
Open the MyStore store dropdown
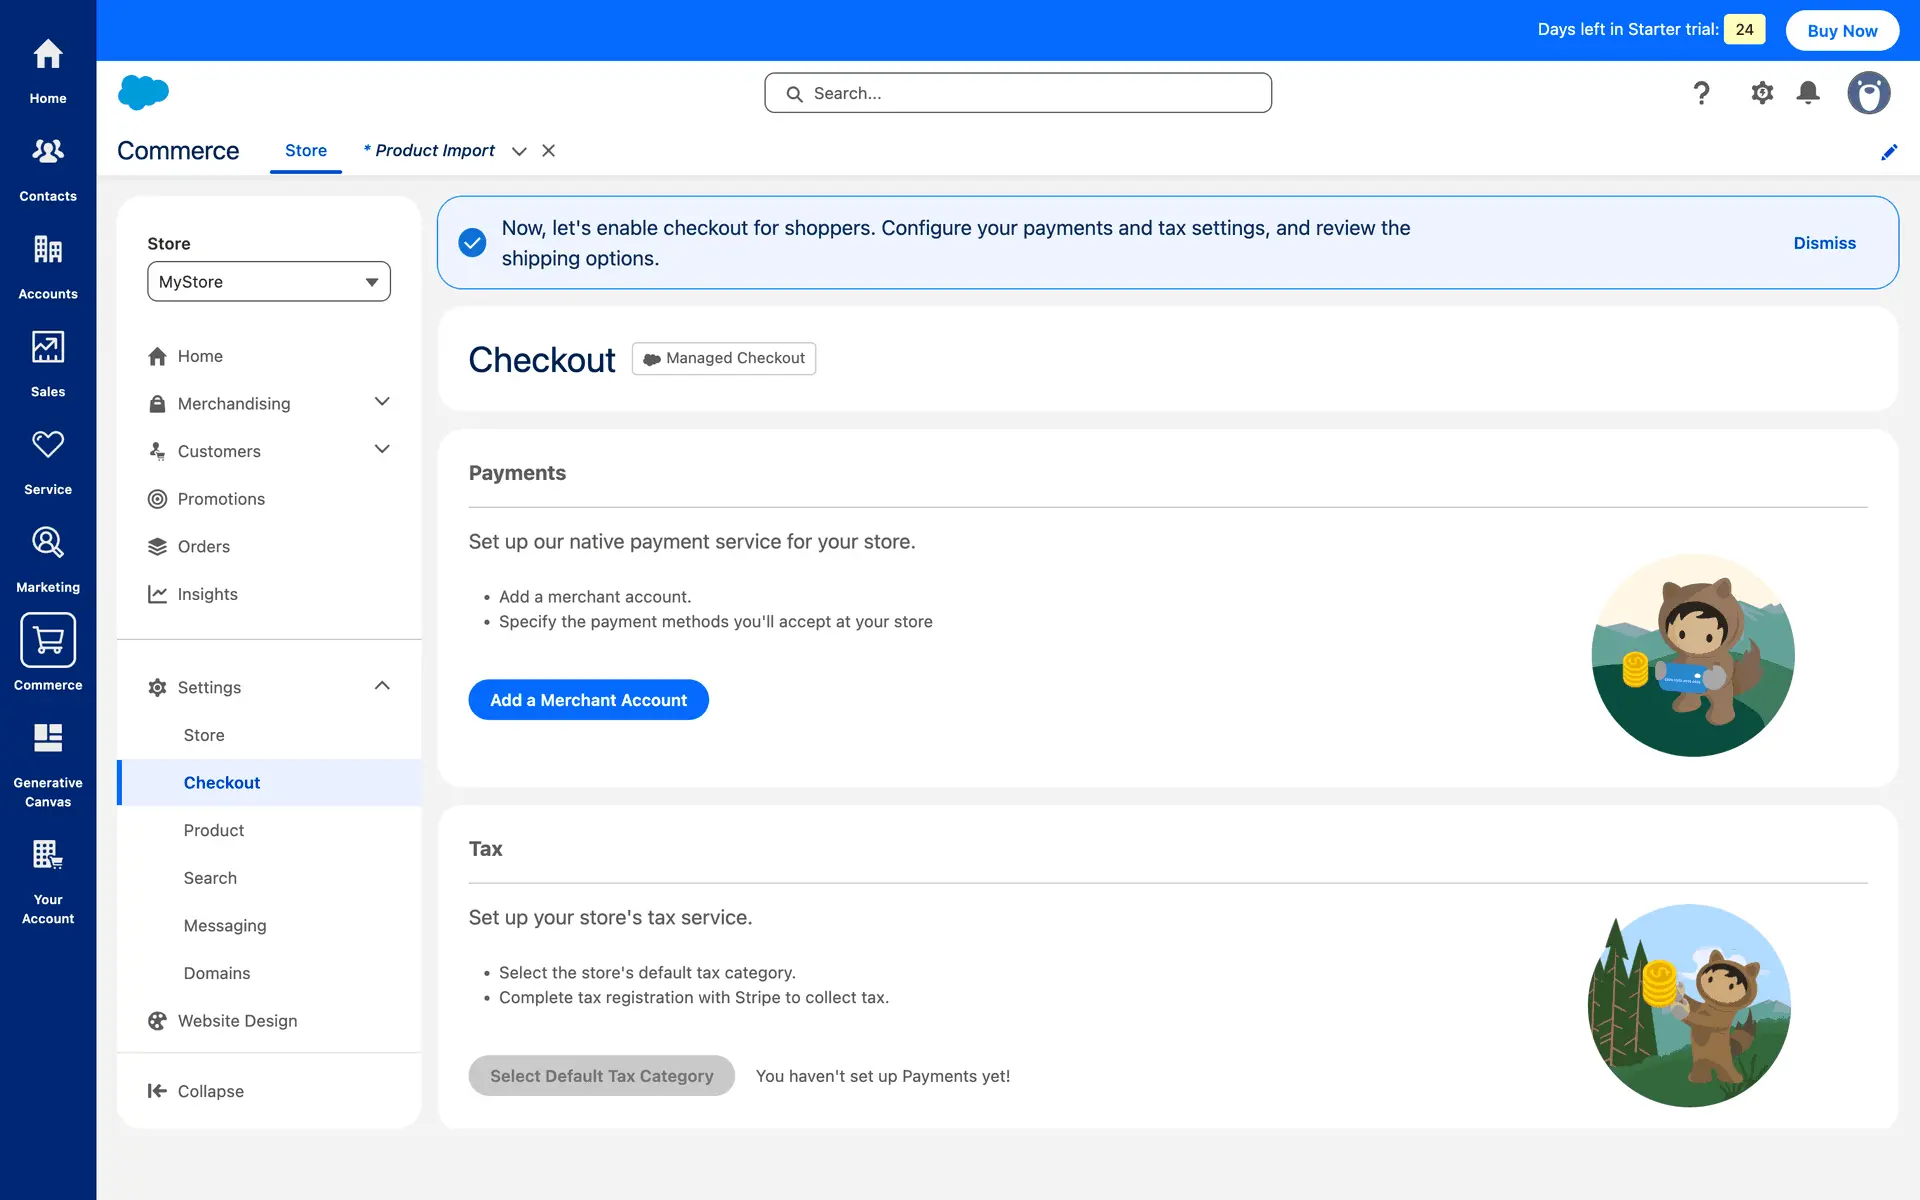coord(268,282)
